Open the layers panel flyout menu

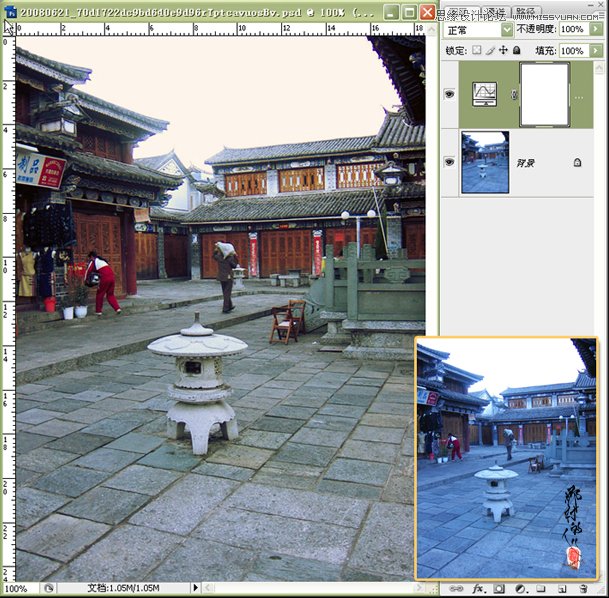coord(601,16)
